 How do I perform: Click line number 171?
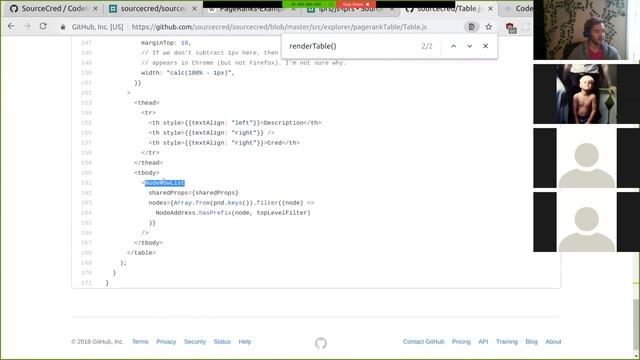click(x=87, y=283)
